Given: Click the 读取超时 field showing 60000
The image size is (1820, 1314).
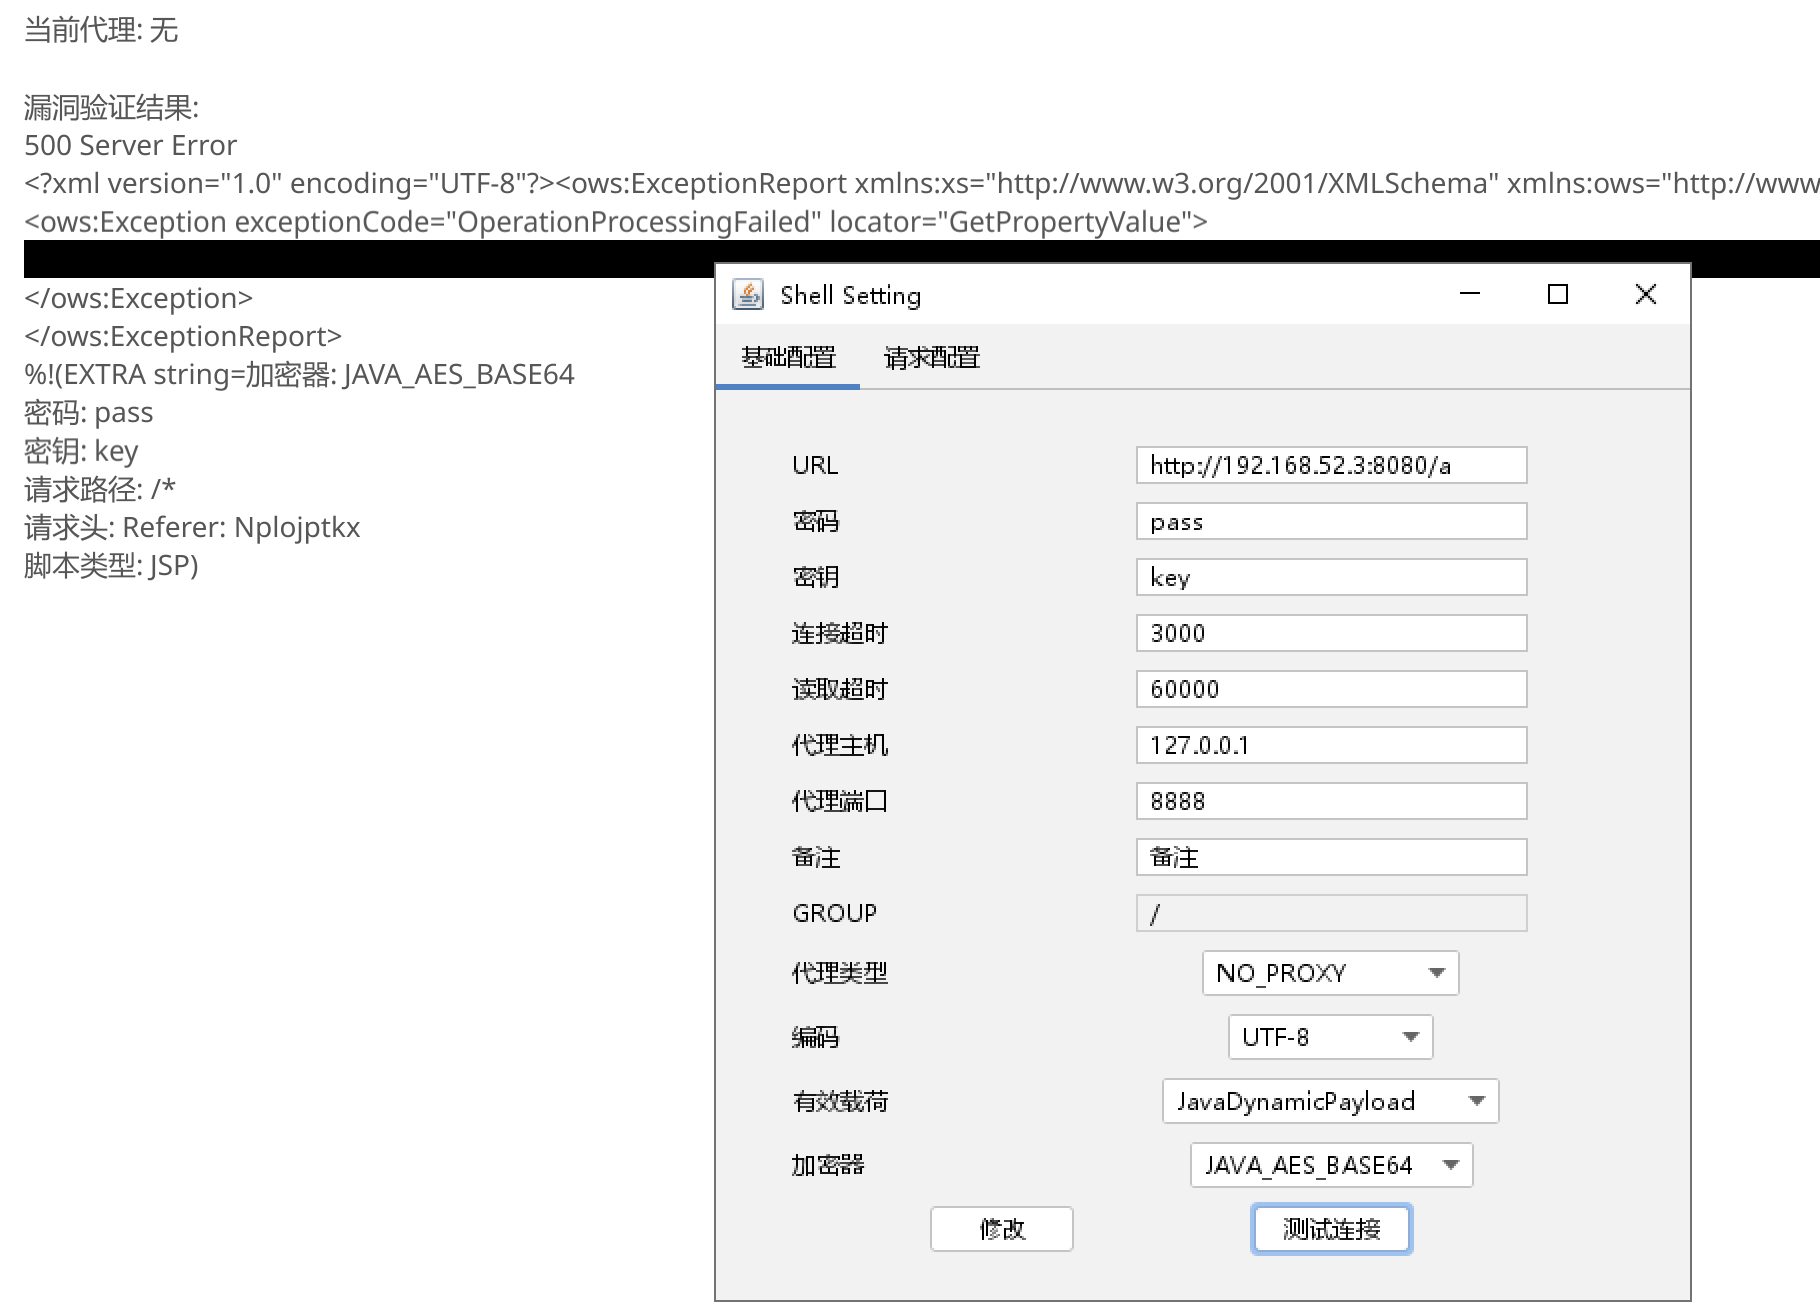Looking at the screenshot, I should pos(1331,689).
